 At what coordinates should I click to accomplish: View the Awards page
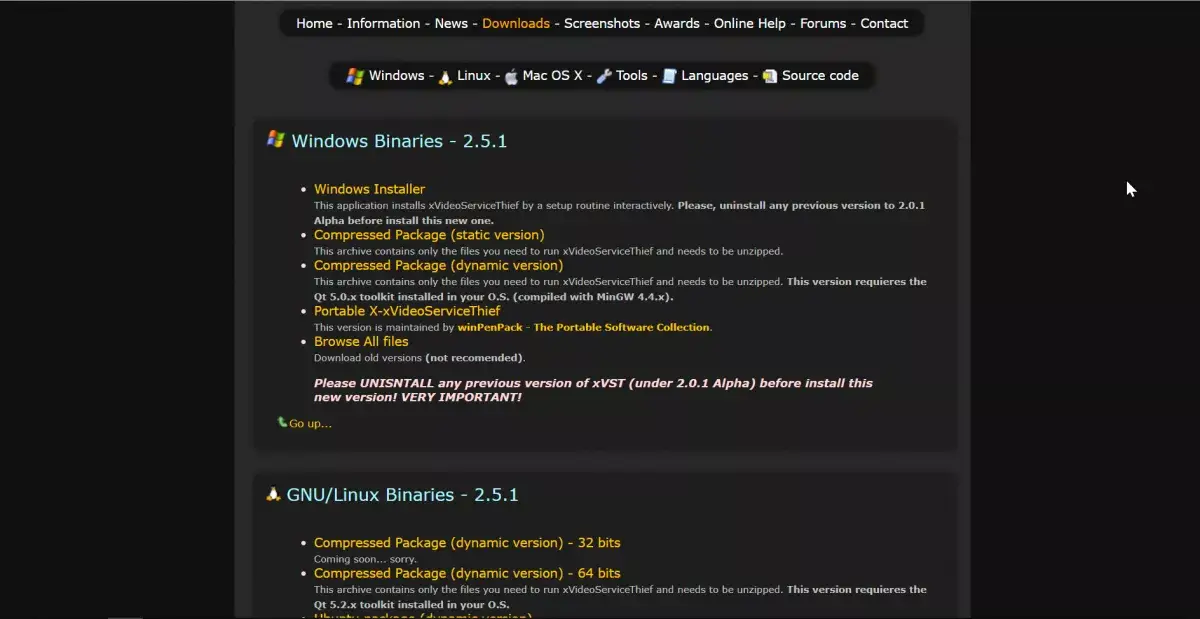tap(677, 23)
